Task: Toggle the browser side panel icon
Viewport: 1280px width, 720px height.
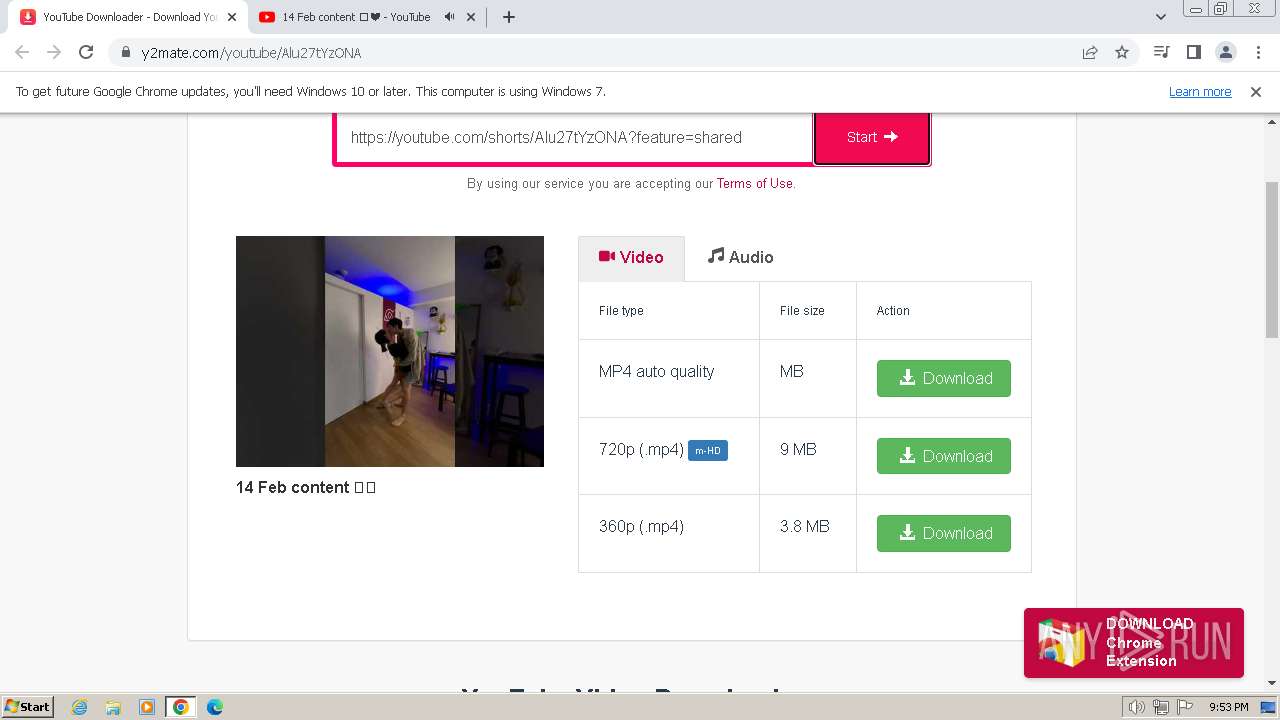Action: tap(1193, 53)
